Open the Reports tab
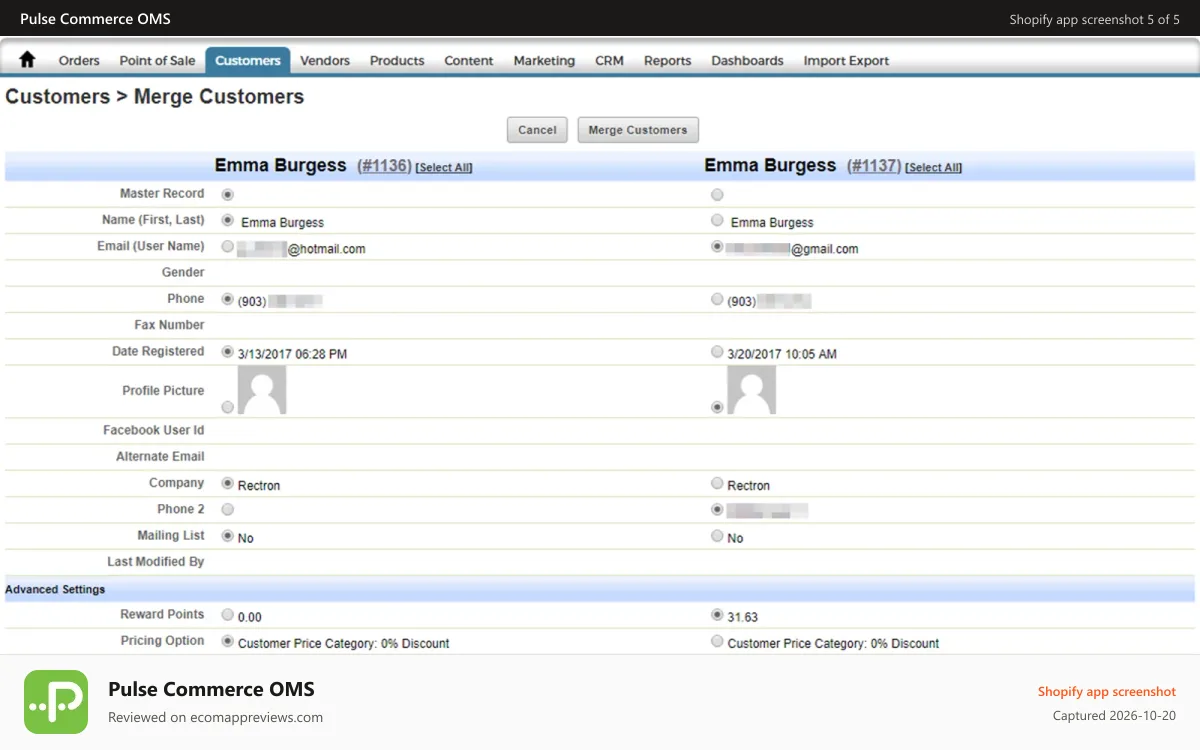1200x750 pixels. click(668, 61)
